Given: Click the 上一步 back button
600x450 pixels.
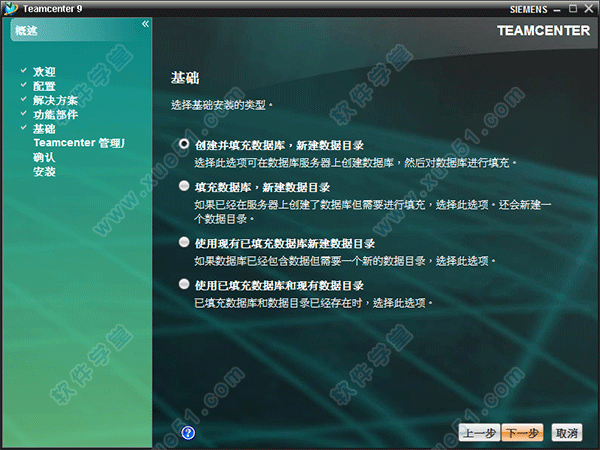Looking at the screenshot, I should coord(479,433).
